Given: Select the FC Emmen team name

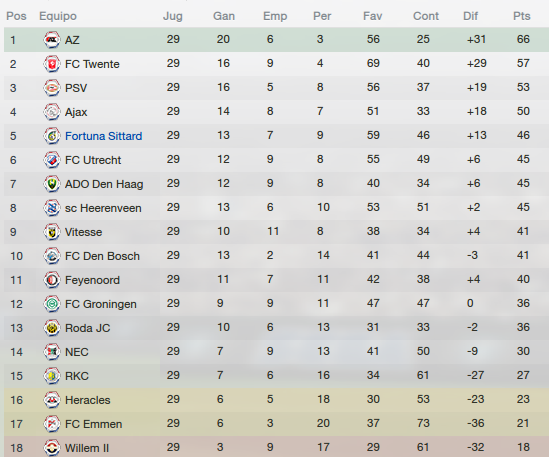Looking at the screenshot, I should (93, 424).
